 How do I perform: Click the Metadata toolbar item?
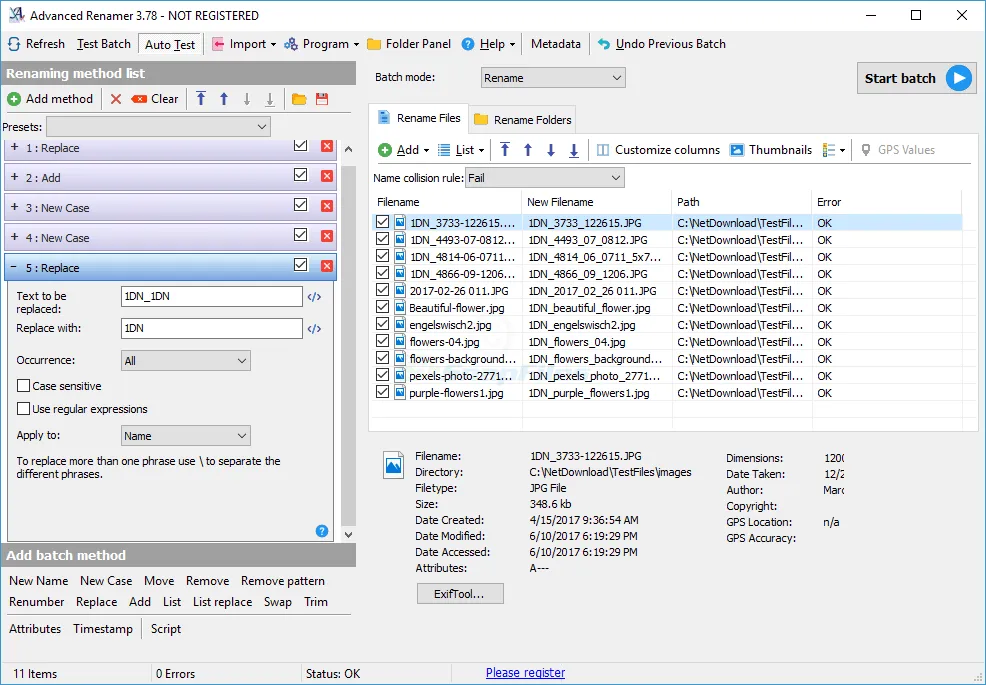point(556,44)
